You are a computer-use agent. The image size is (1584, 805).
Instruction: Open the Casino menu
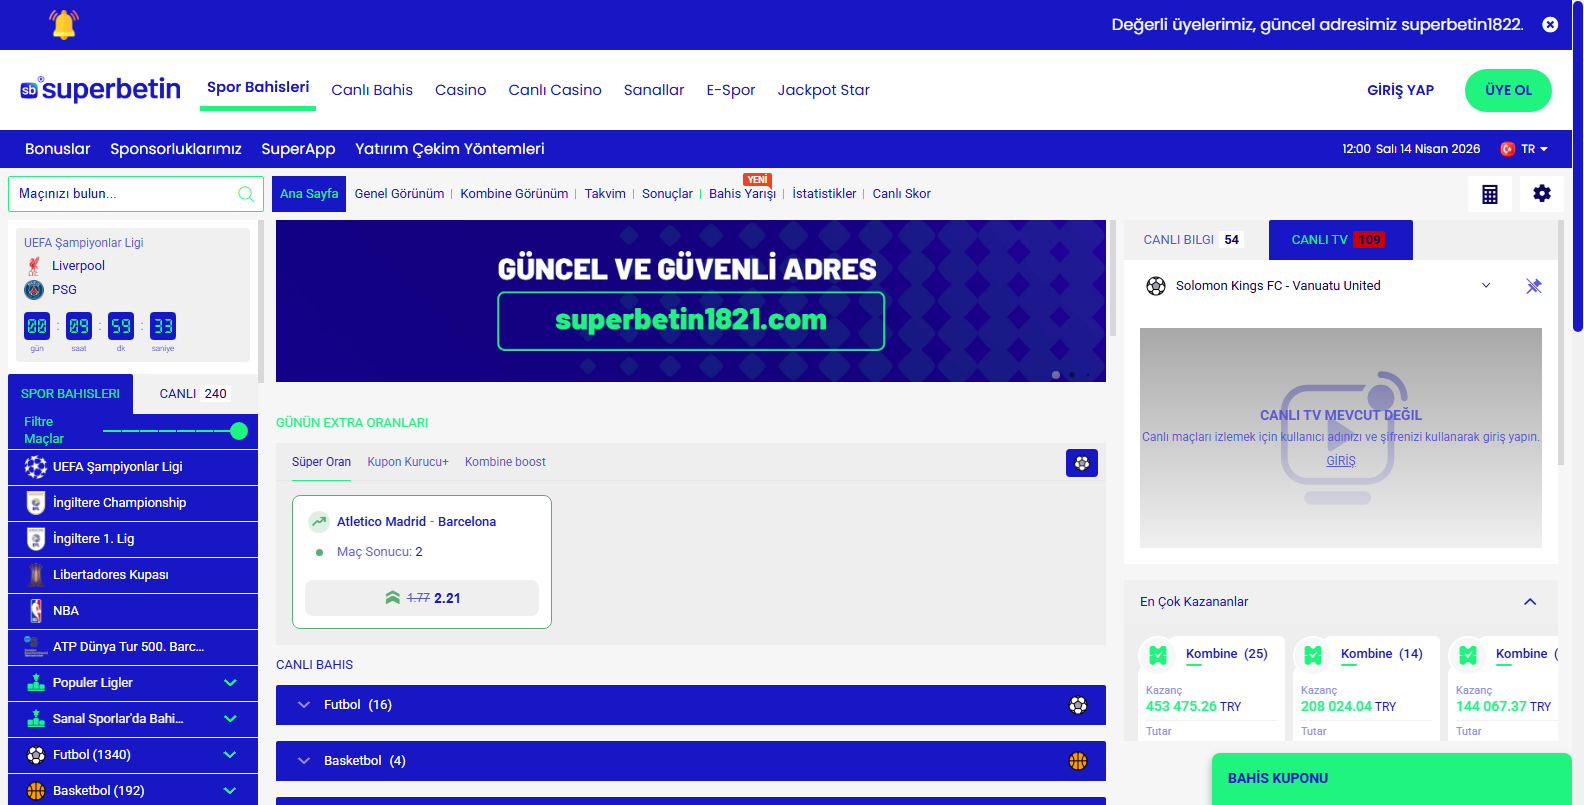[460, 90]
